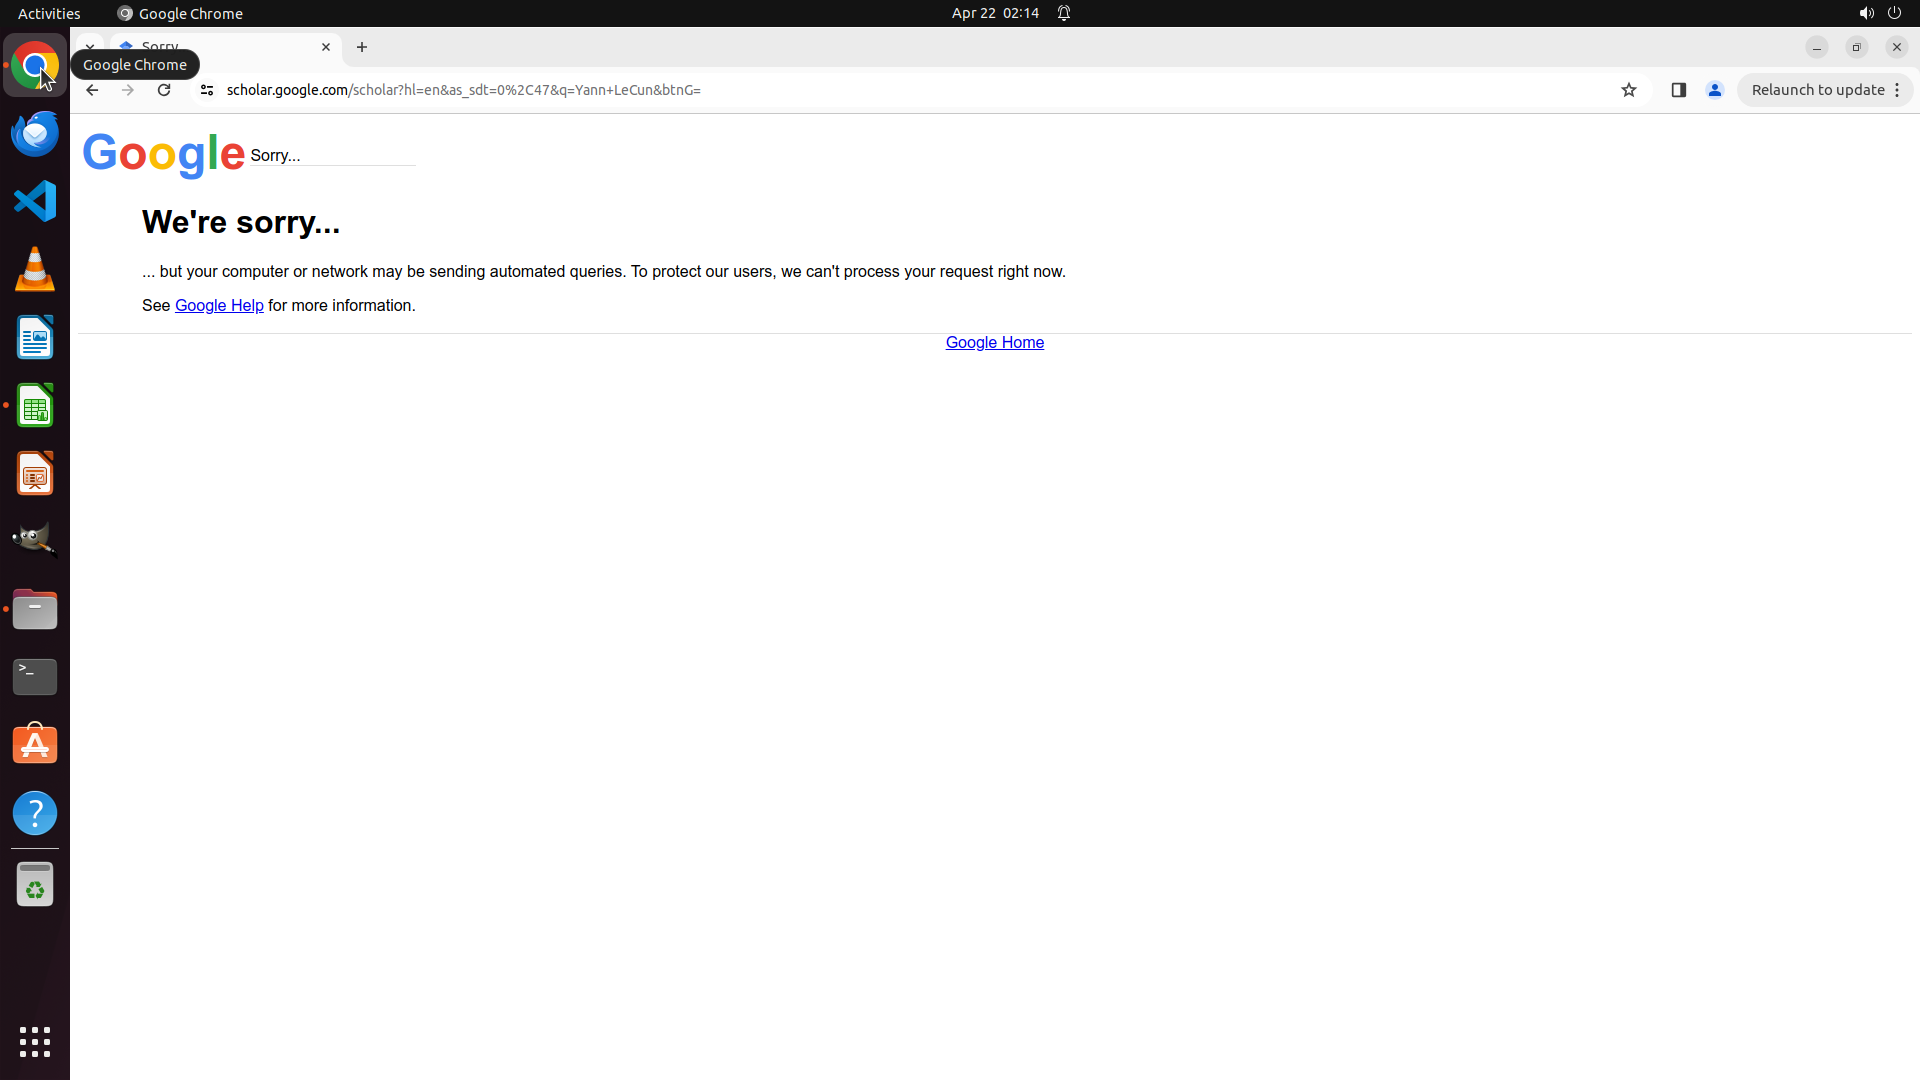
Task: Click Relaunch to update button
Action: point(1817,90)
